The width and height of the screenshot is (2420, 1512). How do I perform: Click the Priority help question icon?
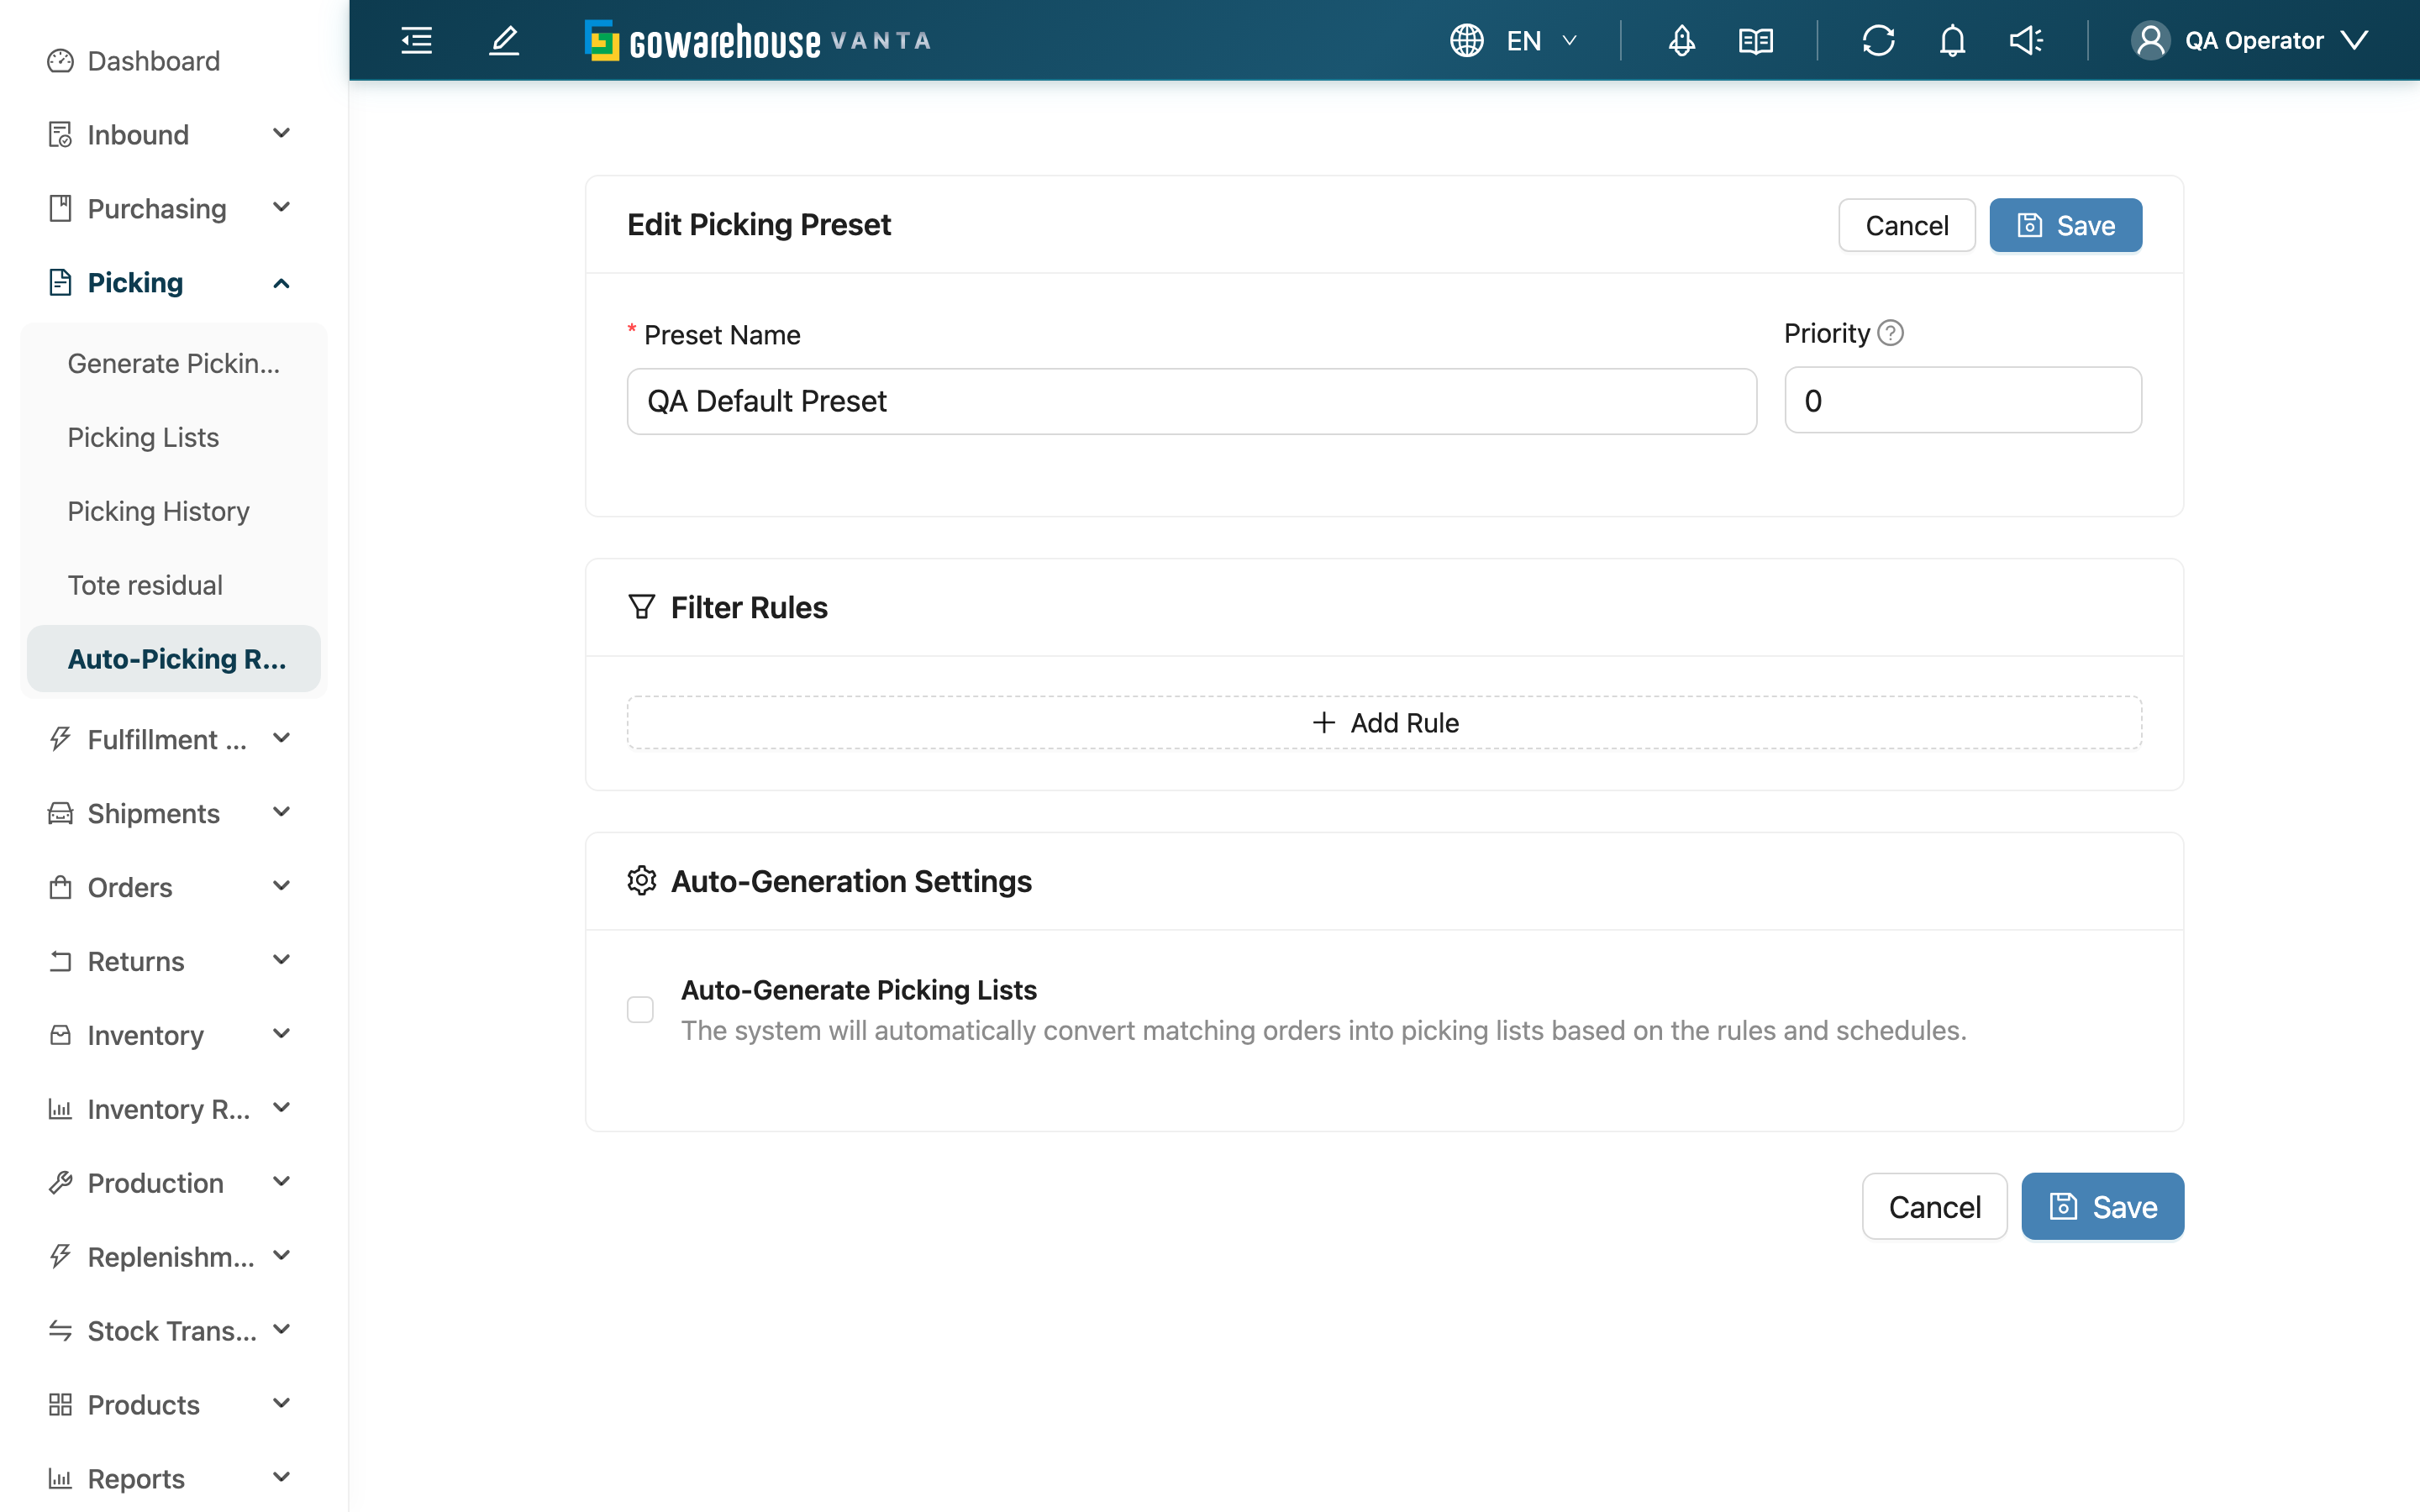pyautogui.click(x=1890, y=333)
